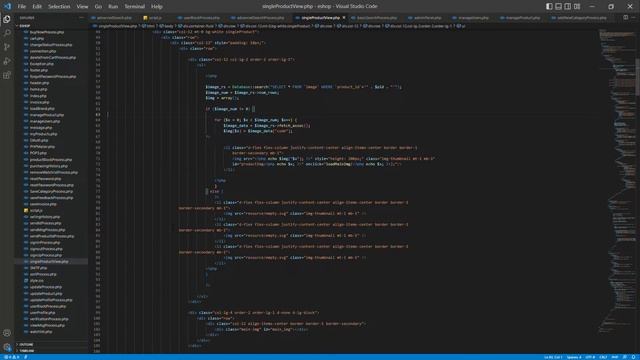Image resolution: width=640 pixels, height=360 pixels.
Task: Open the Extensions view
Action: click(7, 75)
